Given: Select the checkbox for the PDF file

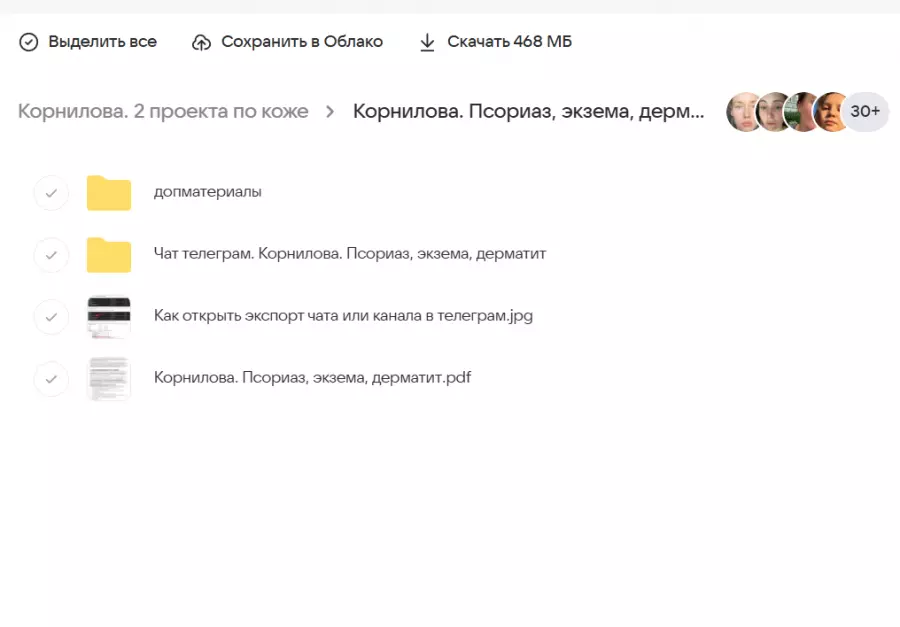Looking at the screenshot, I should coord(51,379).
